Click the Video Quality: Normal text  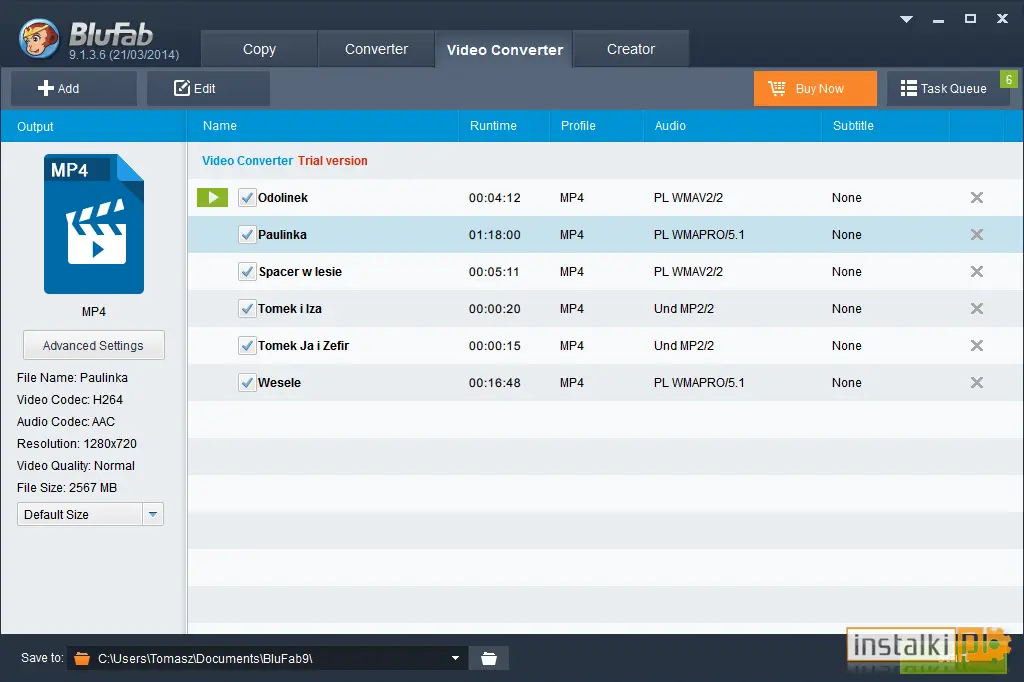click(x=76, y=466)
